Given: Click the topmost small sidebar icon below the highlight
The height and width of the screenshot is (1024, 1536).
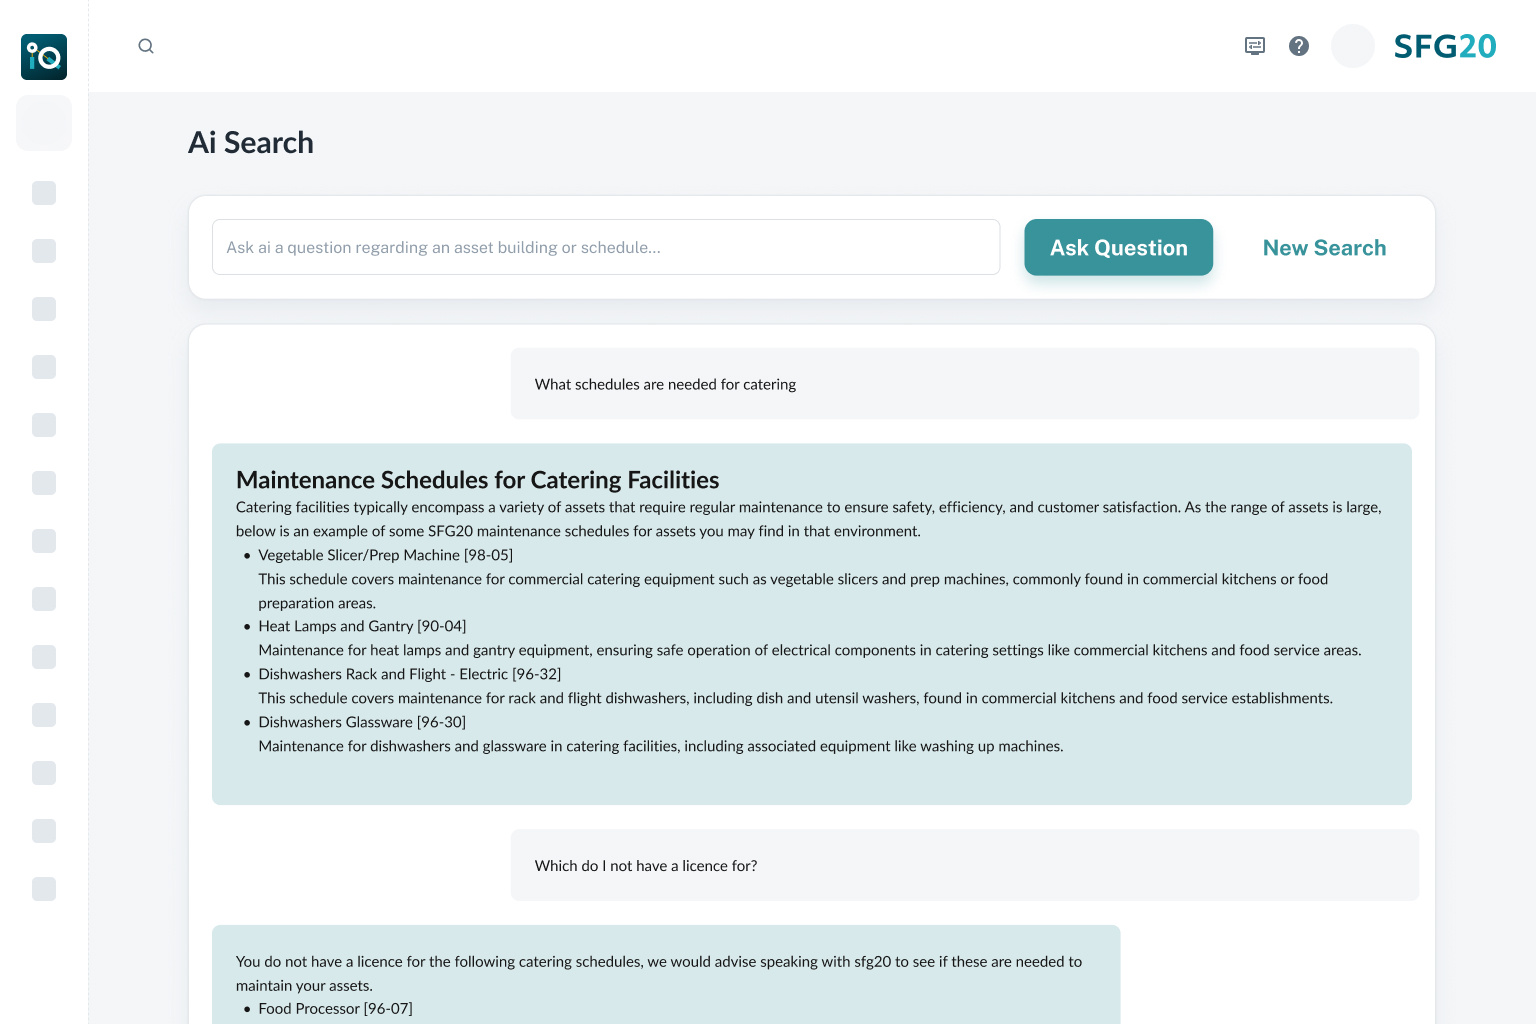Looking at the screenshot, I should coord(44,193).
